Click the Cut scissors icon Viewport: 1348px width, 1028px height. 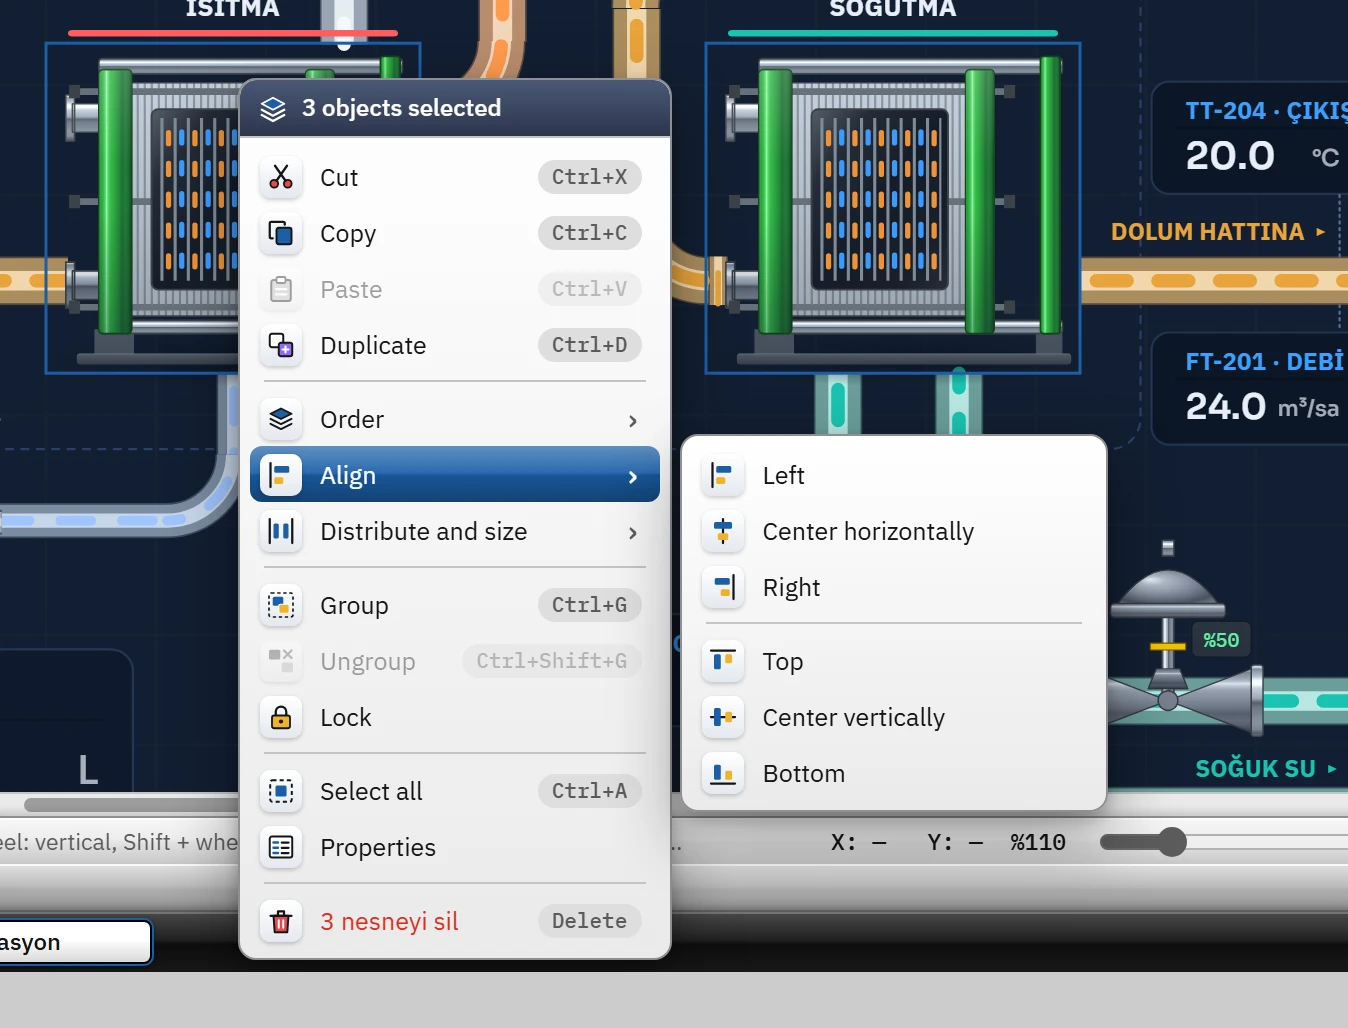[x=281, y=177]
